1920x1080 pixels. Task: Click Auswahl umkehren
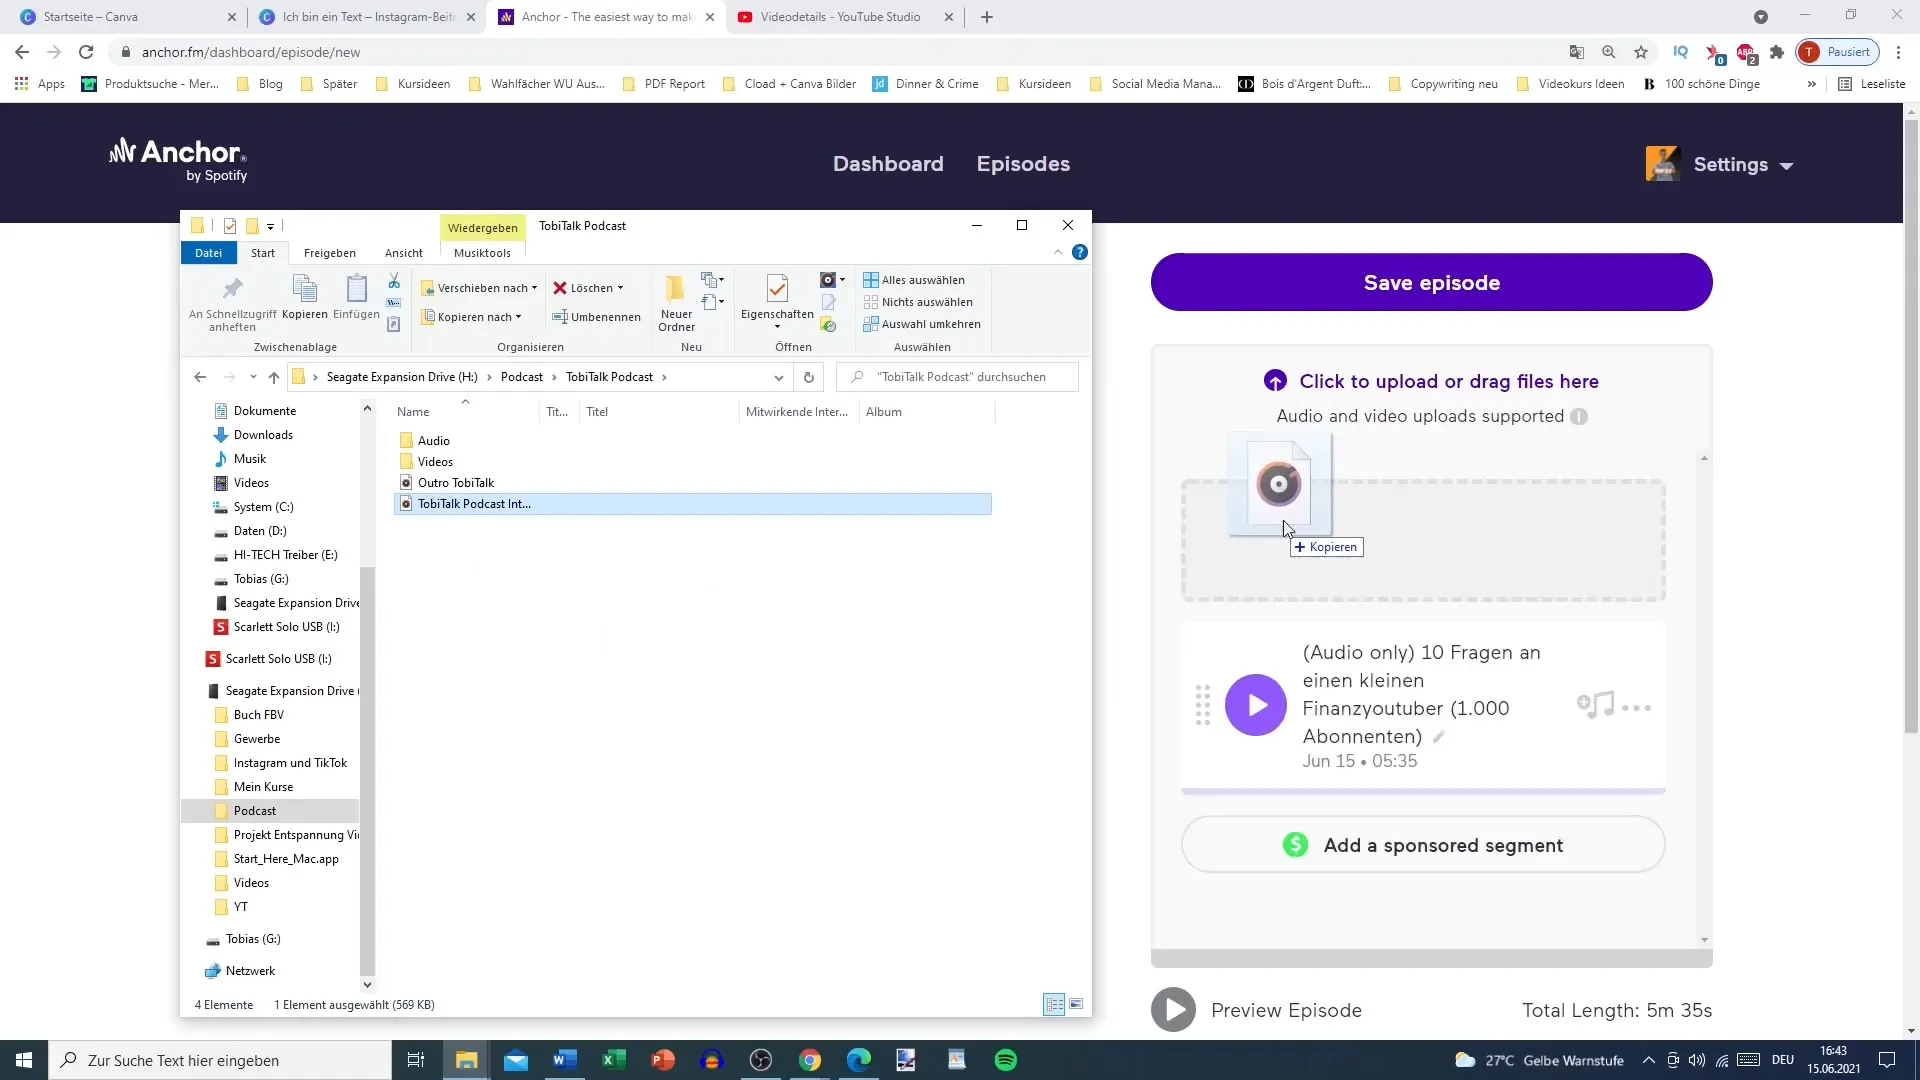(x=922, y=324)
